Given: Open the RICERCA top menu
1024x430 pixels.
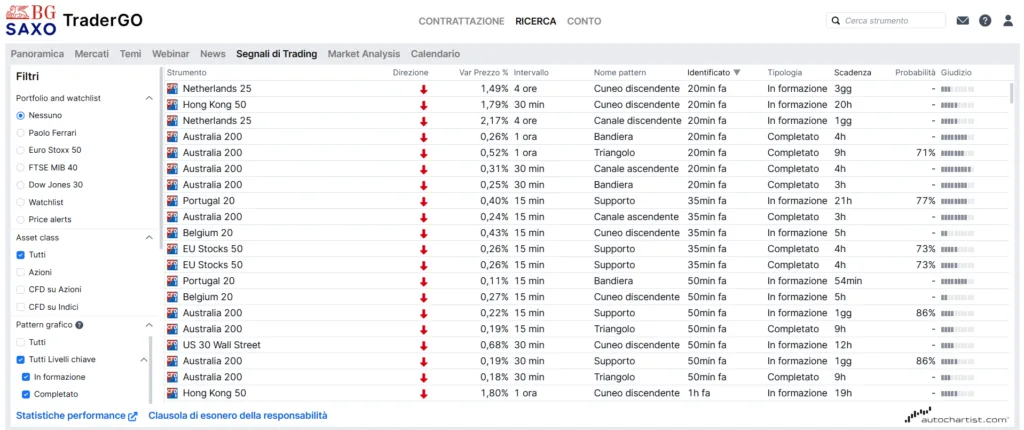Looking at the screenshot, I should tap(536, 21).
